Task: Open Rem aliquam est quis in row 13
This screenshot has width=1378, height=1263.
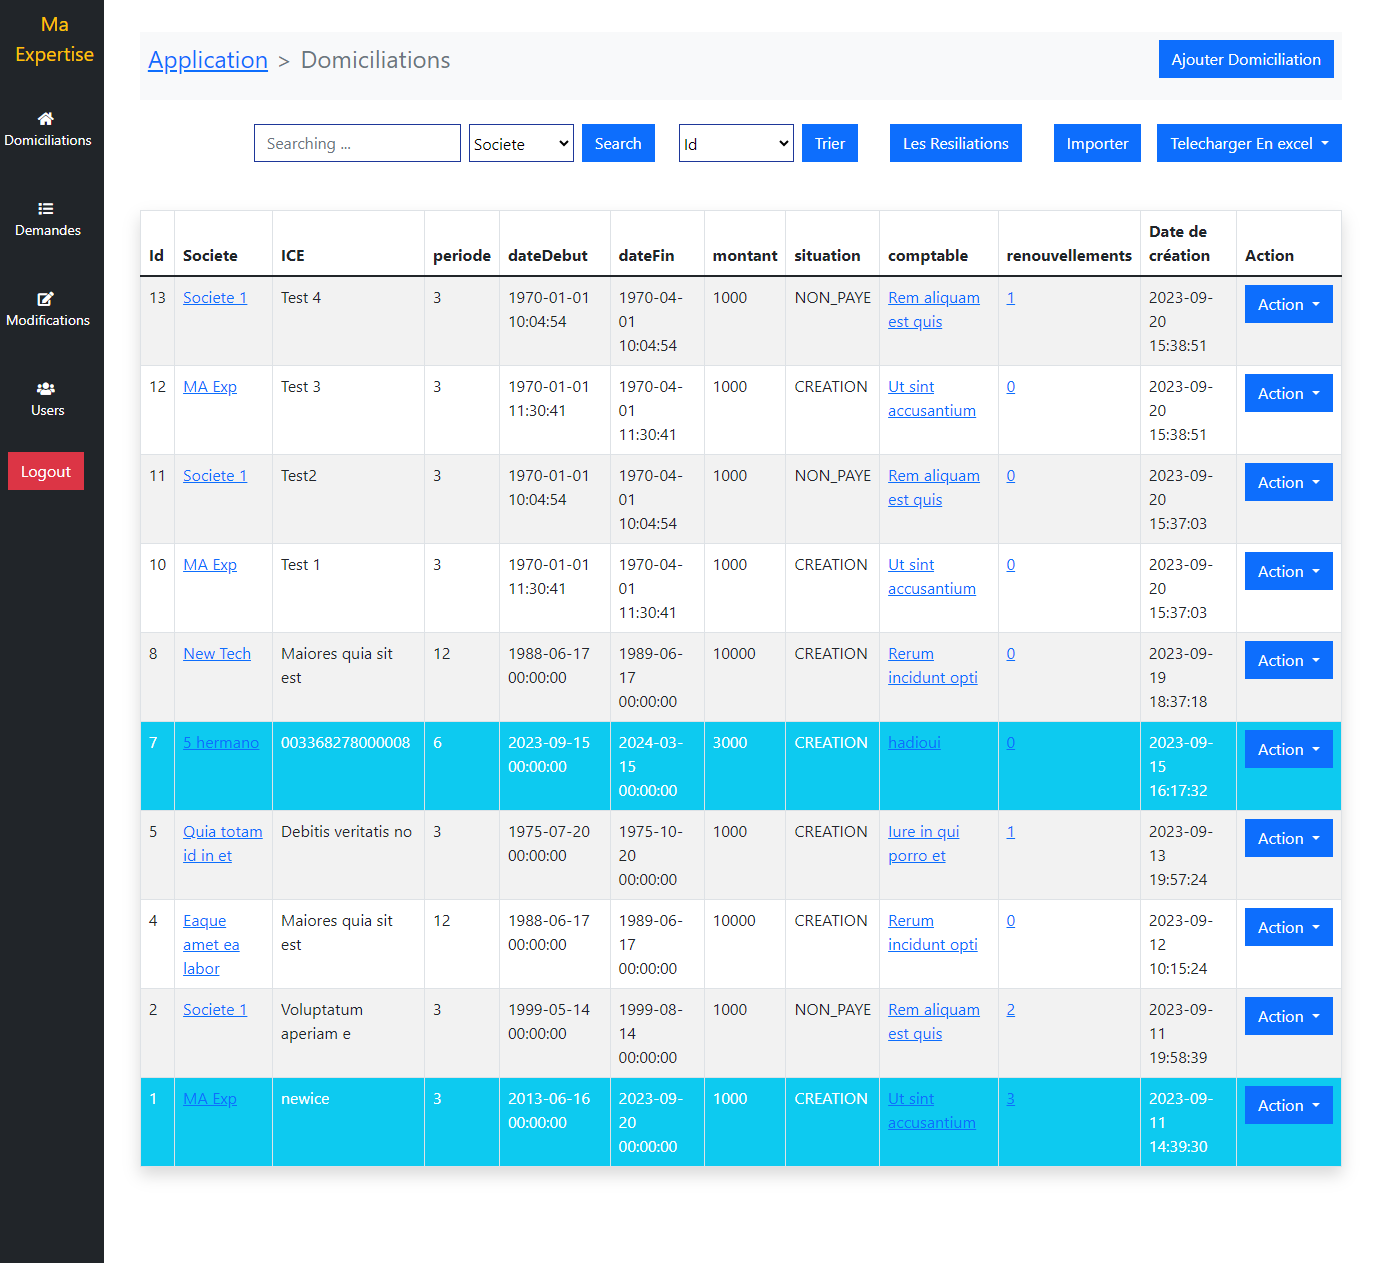Action: [934, 310]
